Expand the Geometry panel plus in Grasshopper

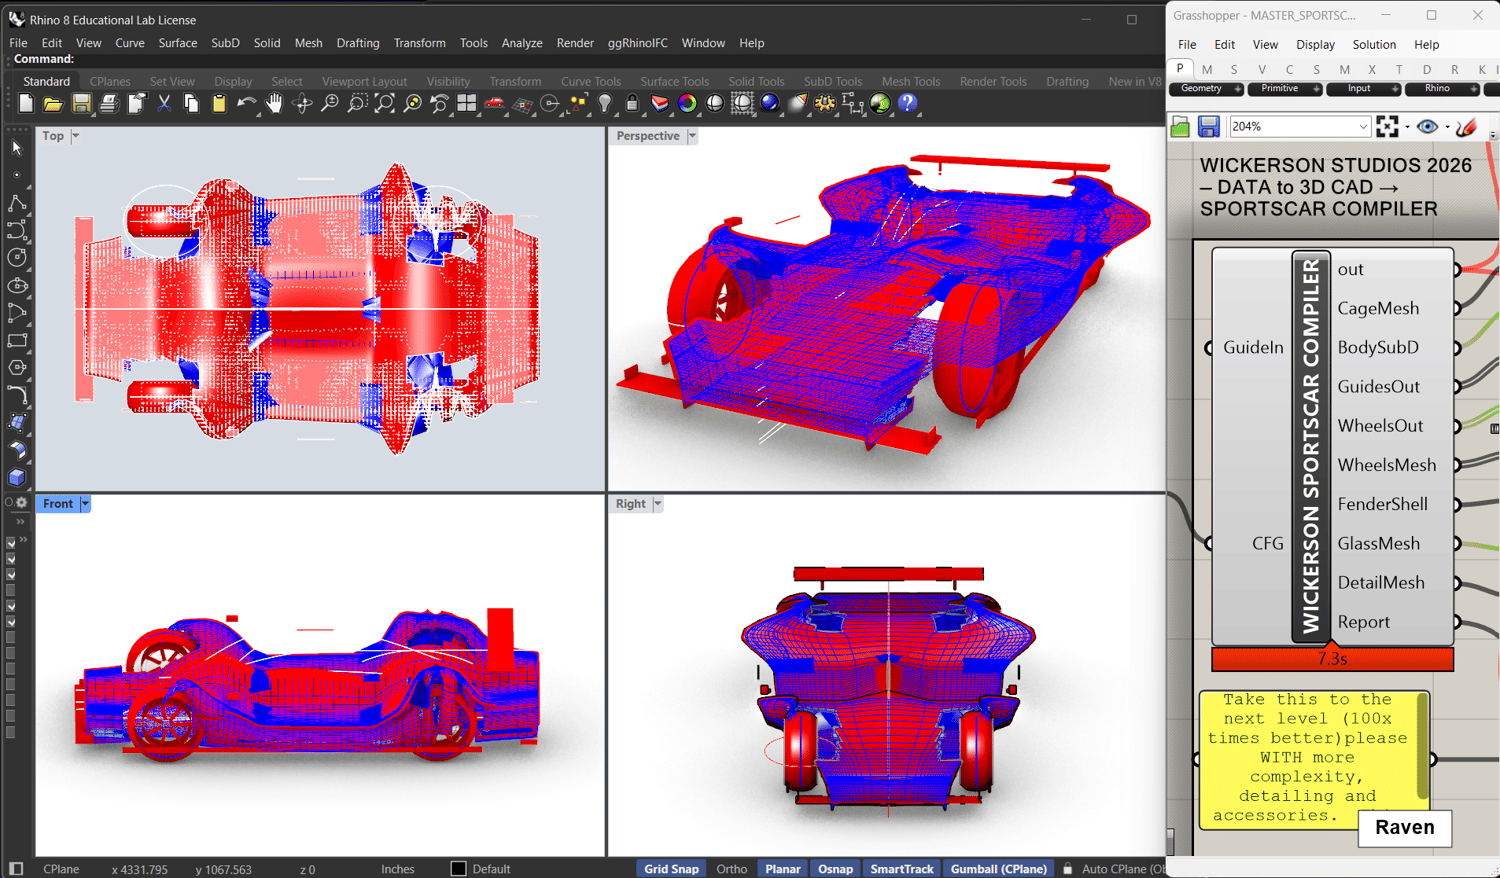coord(1238,89)
